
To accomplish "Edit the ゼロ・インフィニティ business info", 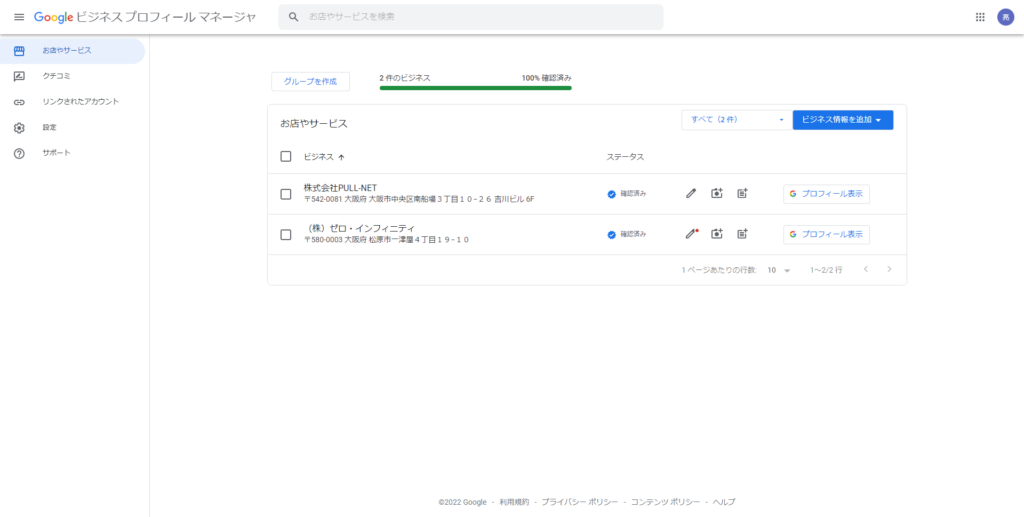I will (691, 234).
